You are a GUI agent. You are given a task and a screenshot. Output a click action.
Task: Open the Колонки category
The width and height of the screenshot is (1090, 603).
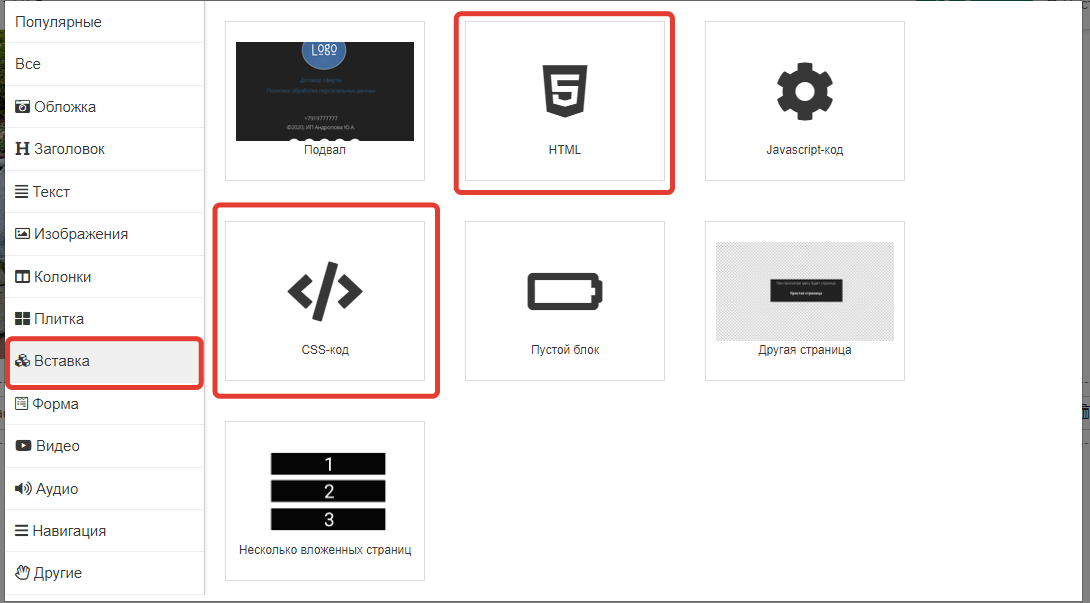pyautogui.click(x=104, y=276)
